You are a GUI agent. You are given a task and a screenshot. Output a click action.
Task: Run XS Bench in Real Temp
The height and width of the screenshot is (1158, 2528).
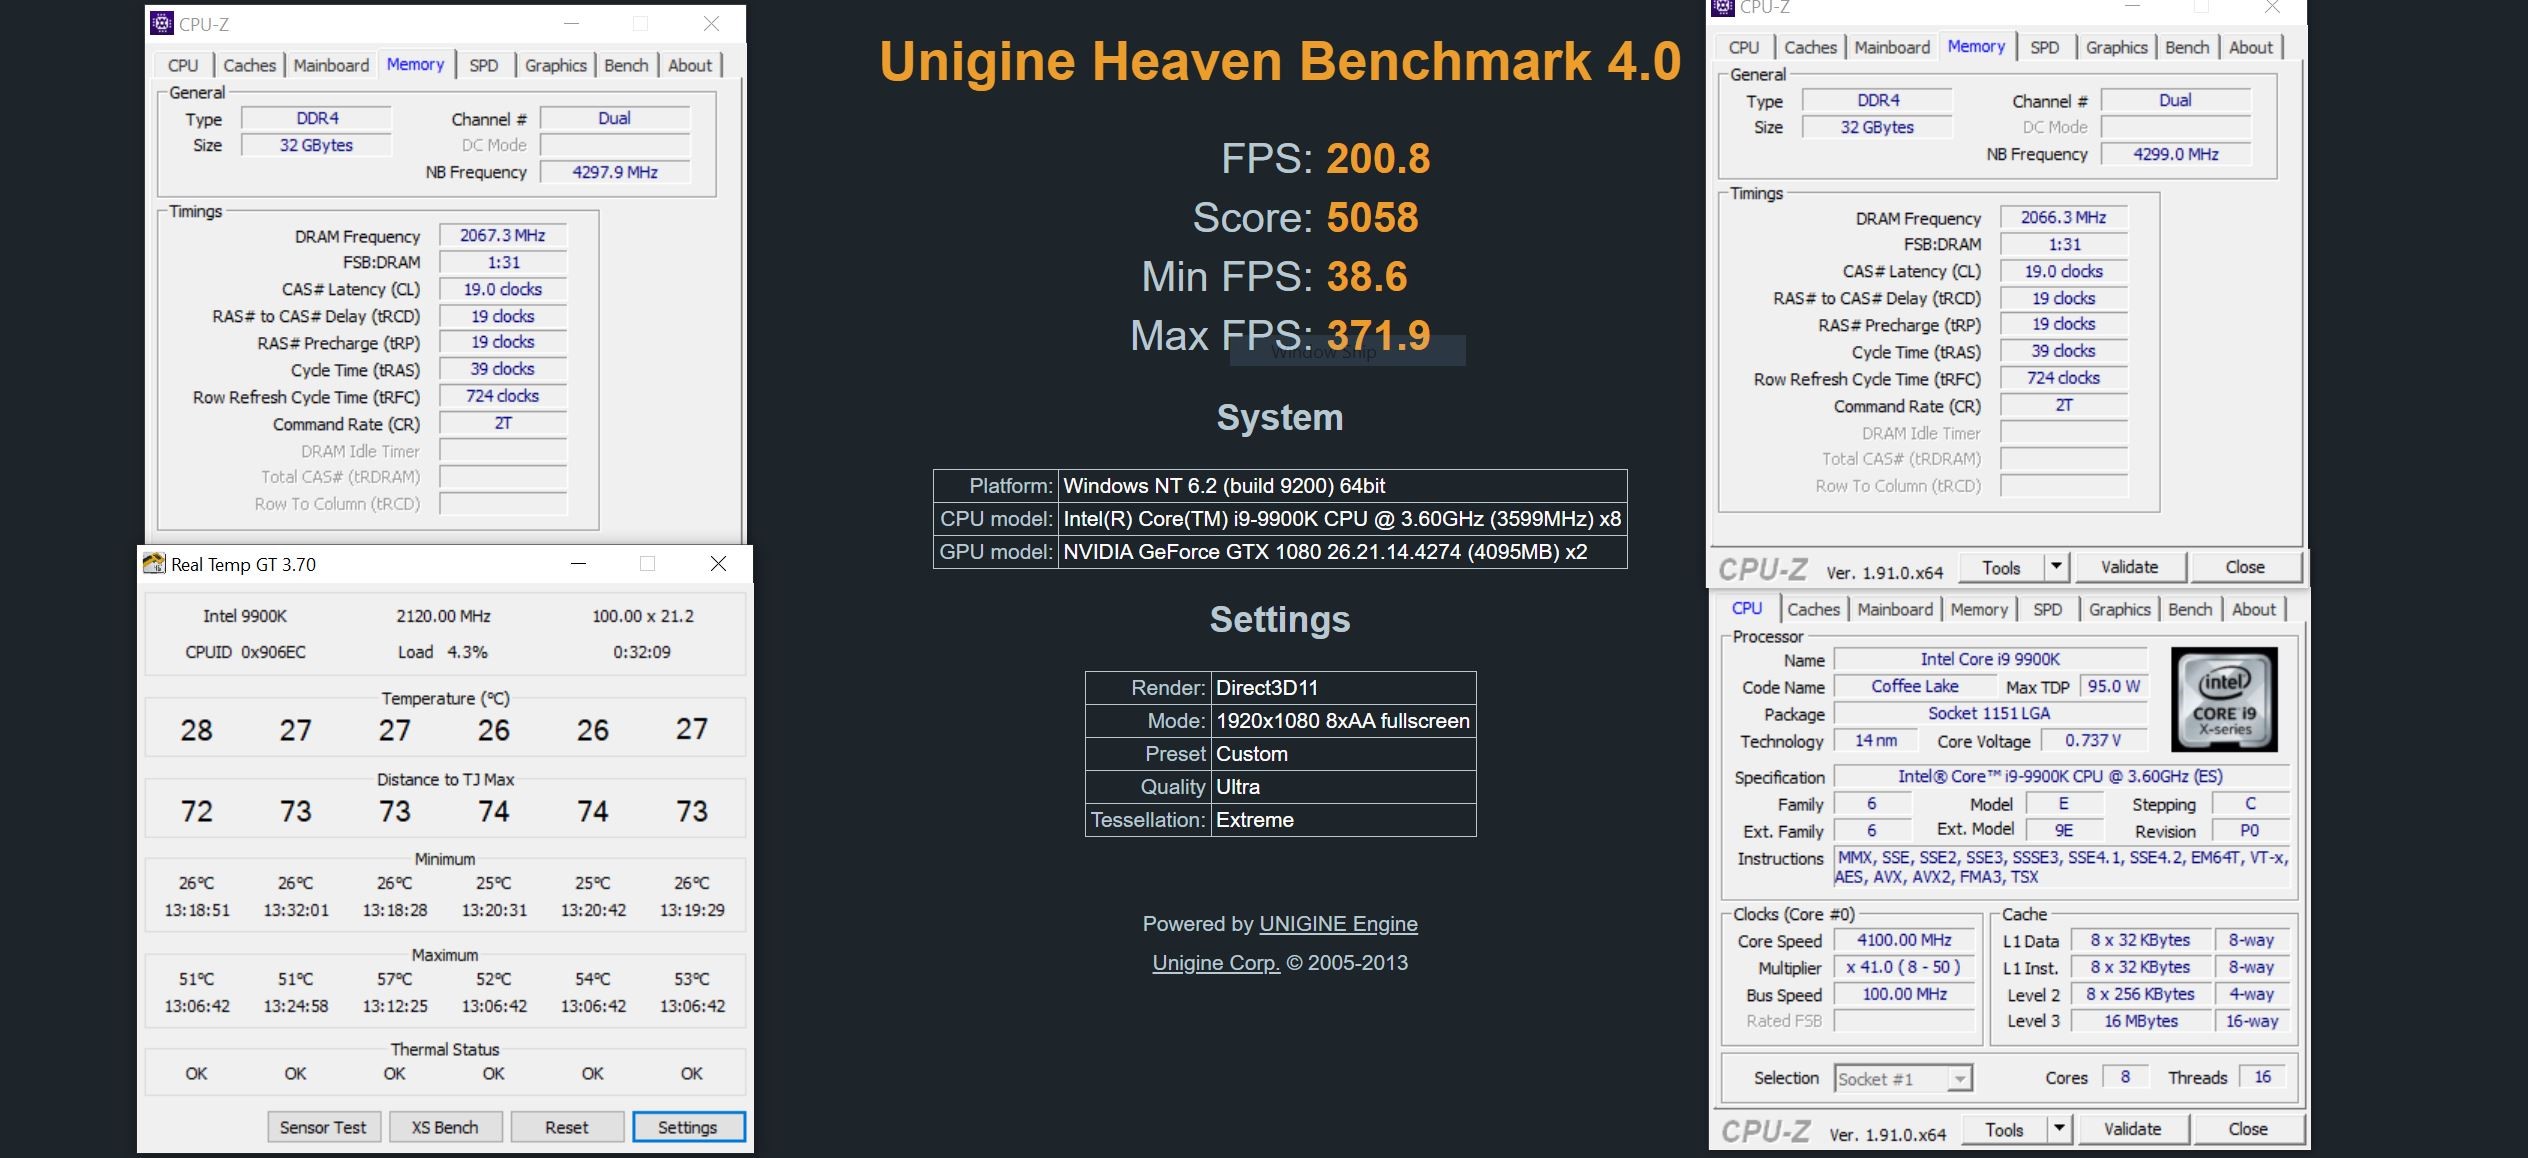pos(445,1127)
